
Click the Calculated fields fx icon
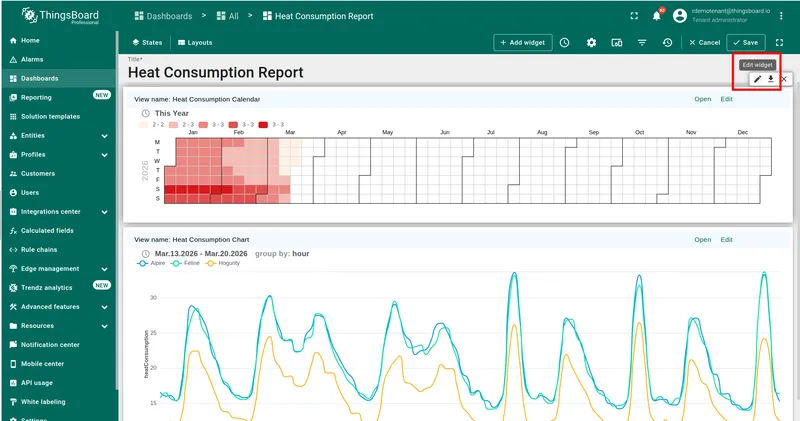13,231
